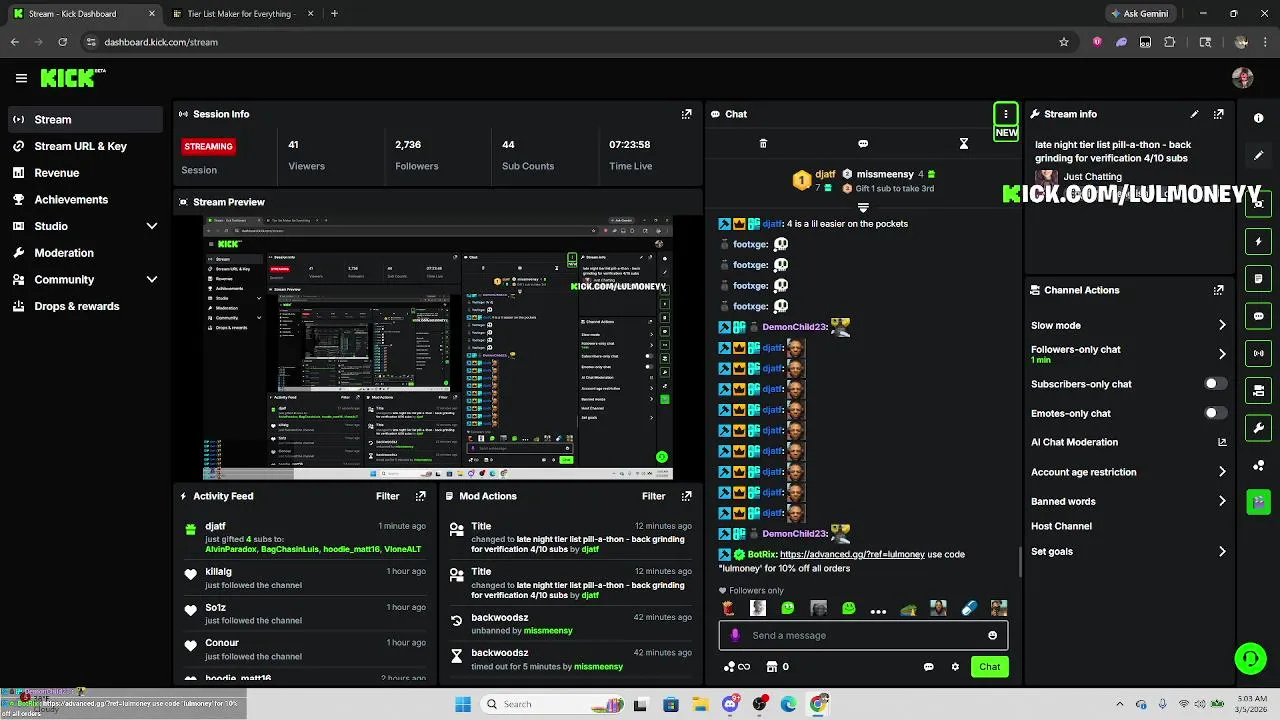The height and width of the screenshot is (720, 1280).
Task: Open the advanced.gg link in chat
Action: [852, 554]
